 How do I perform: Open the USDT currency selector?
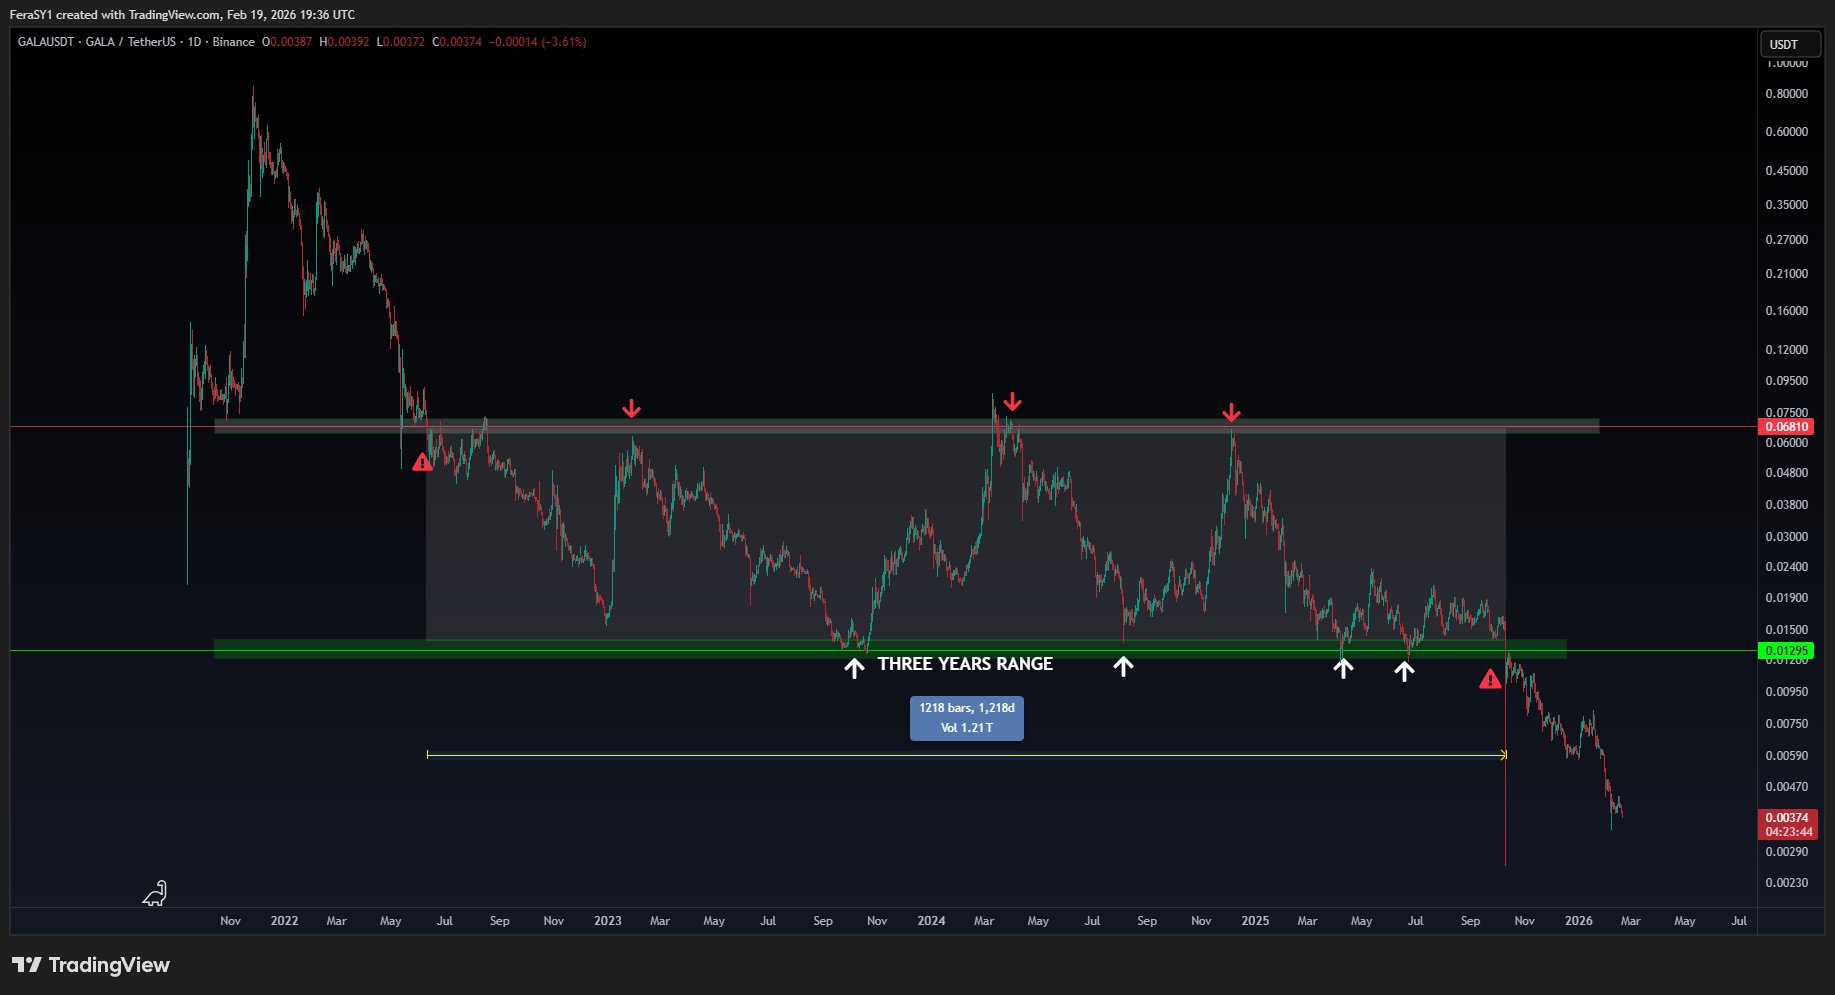(x=1784, y=44)
